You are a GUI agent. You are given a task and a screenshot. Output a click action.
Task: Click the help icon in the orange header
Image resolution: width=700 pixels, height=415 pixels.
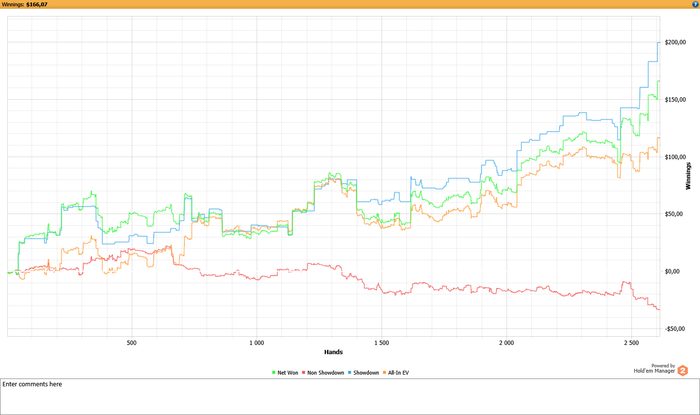(x=694, y=4)
